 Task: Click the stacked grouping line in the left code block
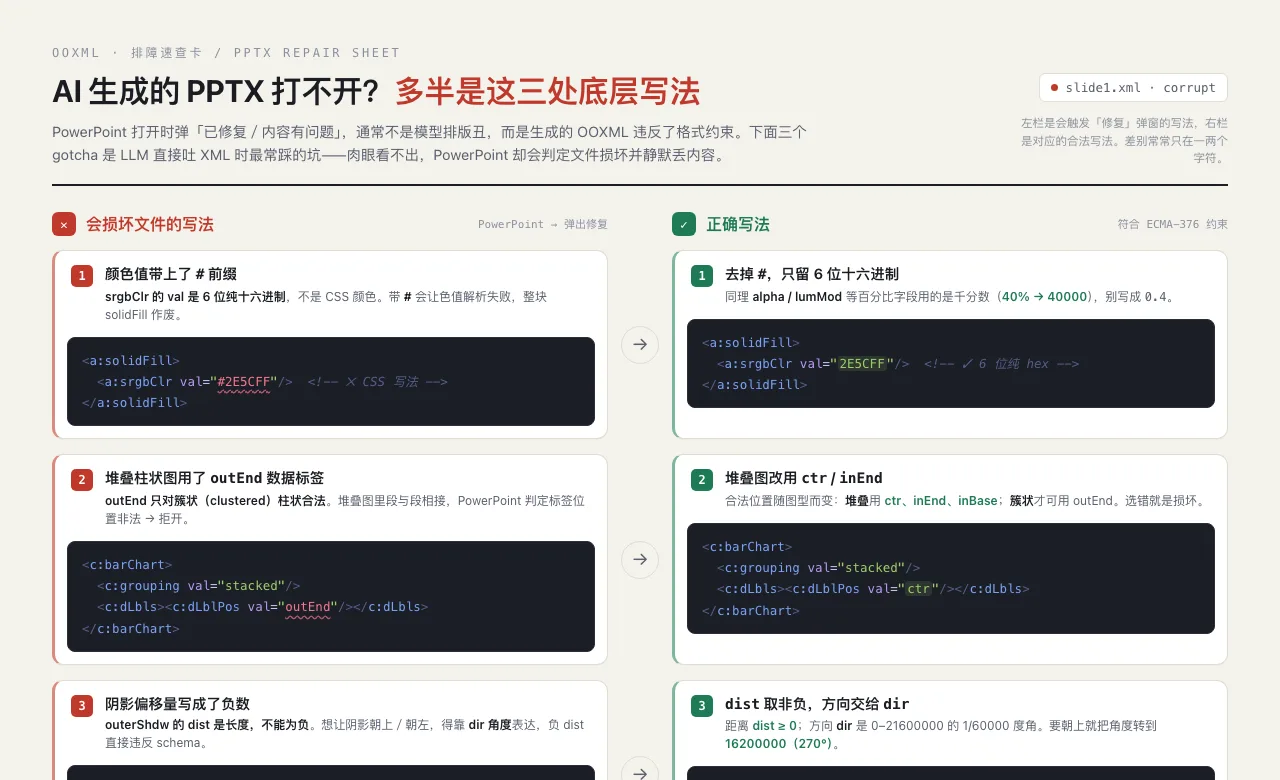tap(198, 586)
